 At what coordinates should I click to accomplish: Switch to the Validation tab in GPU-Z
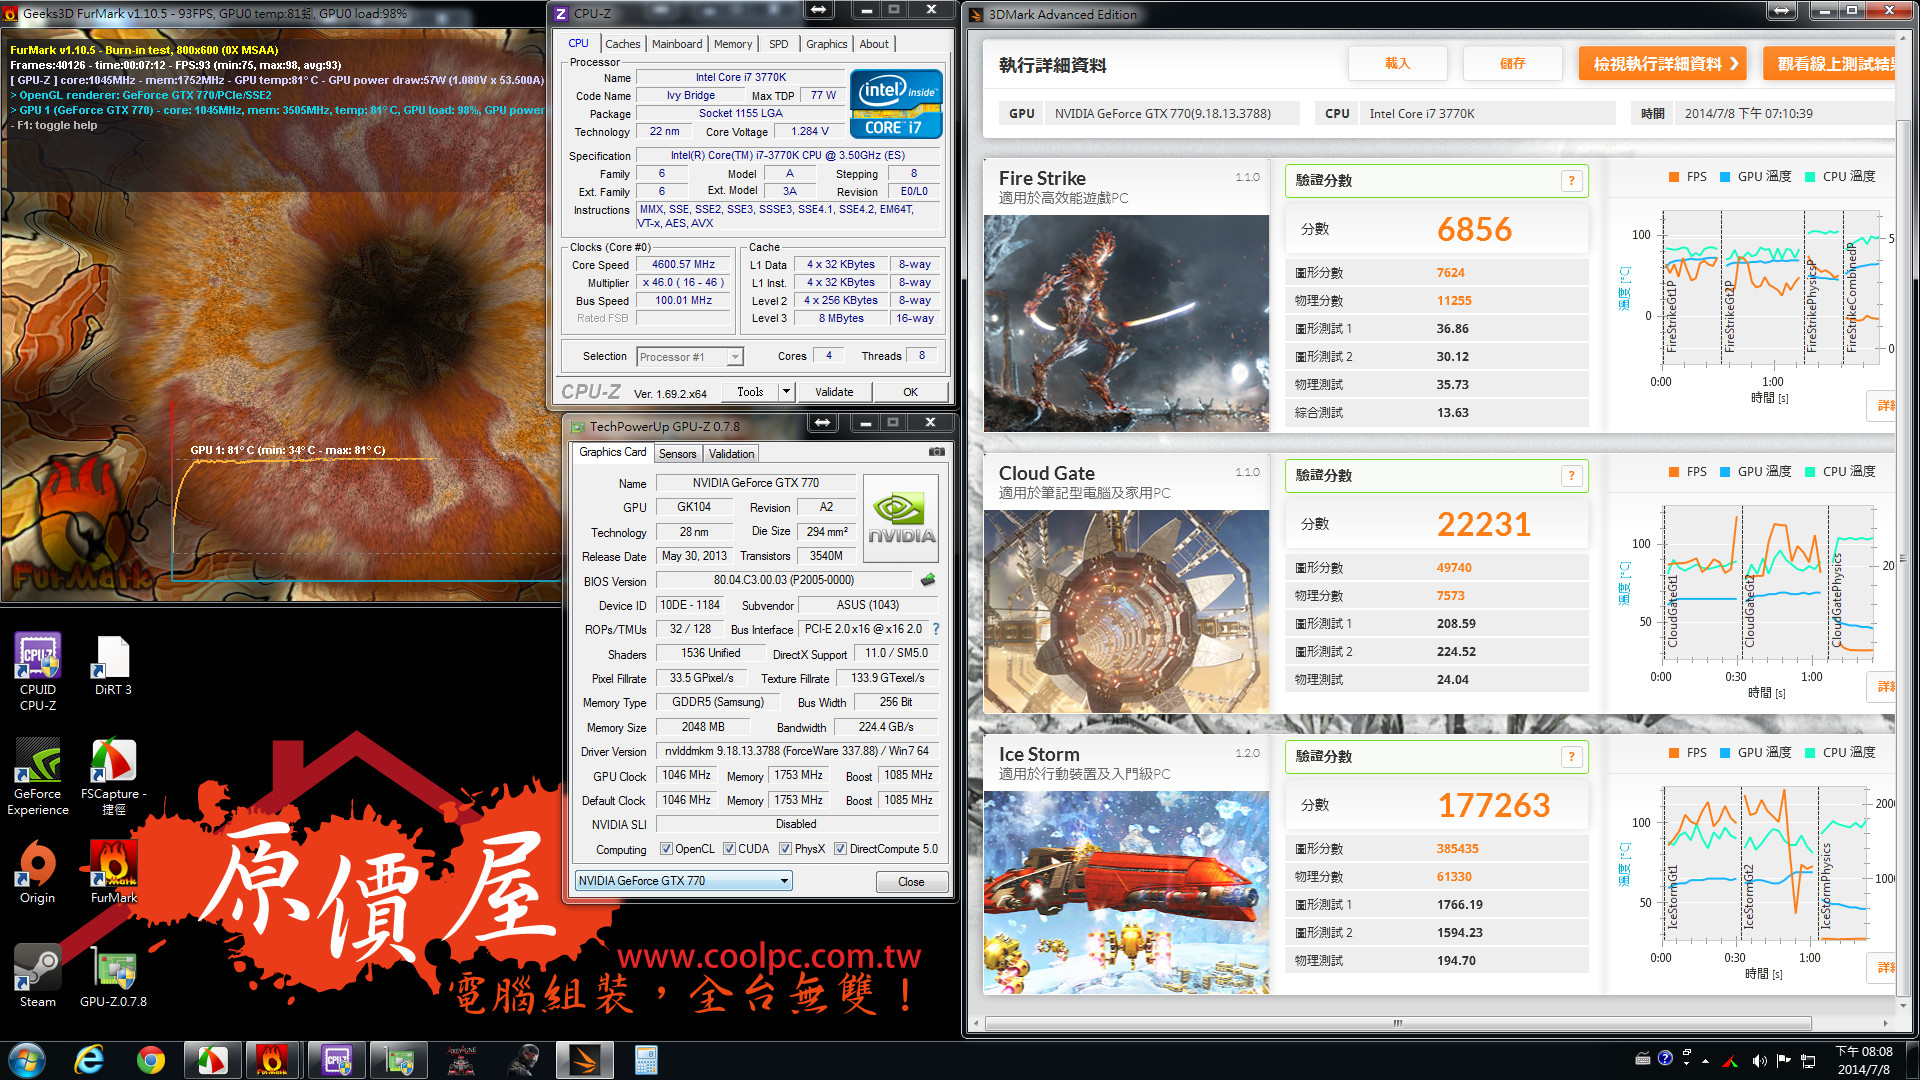tap(731, 454)
